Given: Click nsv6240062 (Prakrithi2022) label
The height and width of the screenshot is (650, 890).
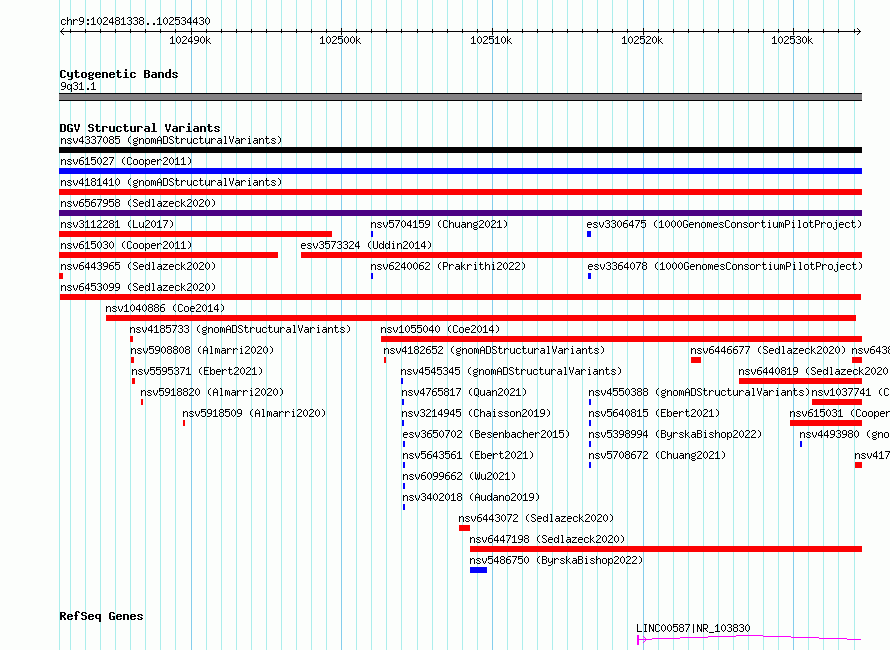Looking at the screenshot, I should click(448, 266).
